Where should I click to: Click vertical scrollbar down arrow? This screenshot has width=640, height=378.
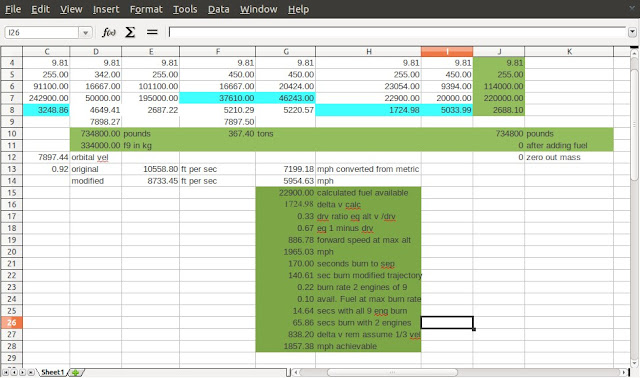[x=634, y=363]
